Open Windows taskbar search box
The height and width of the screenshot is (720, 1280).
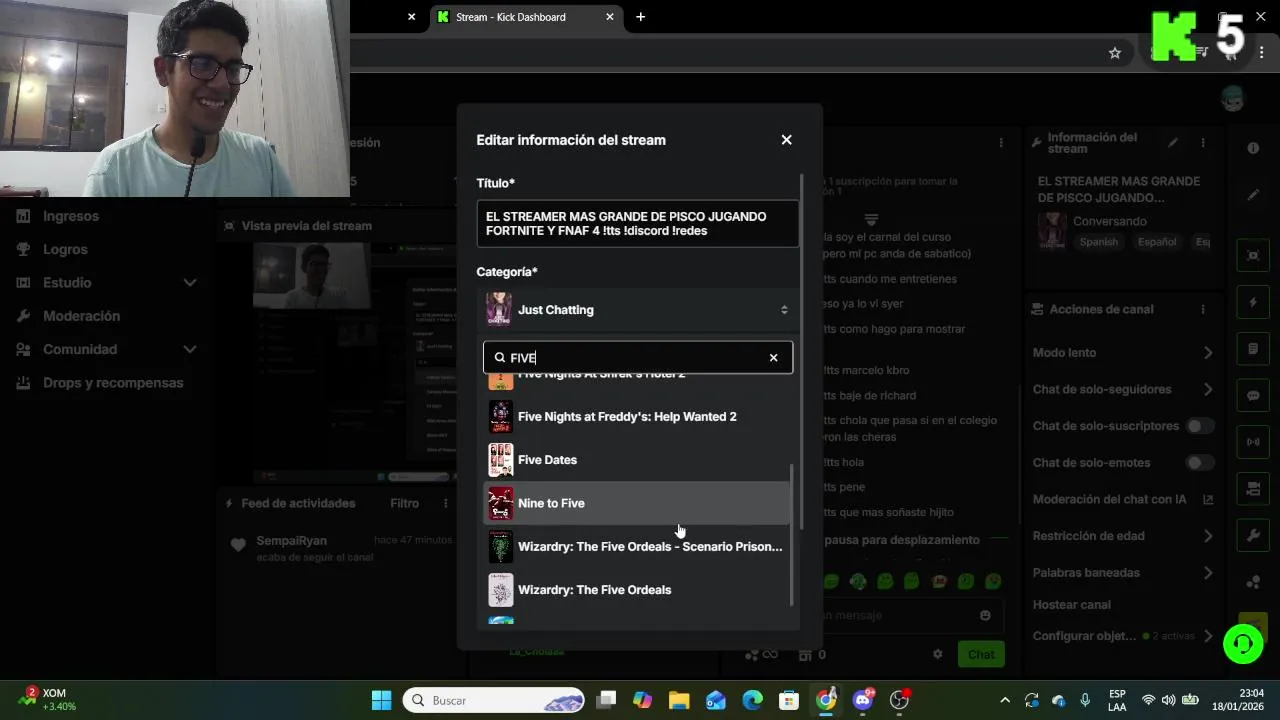click(494, 700)
